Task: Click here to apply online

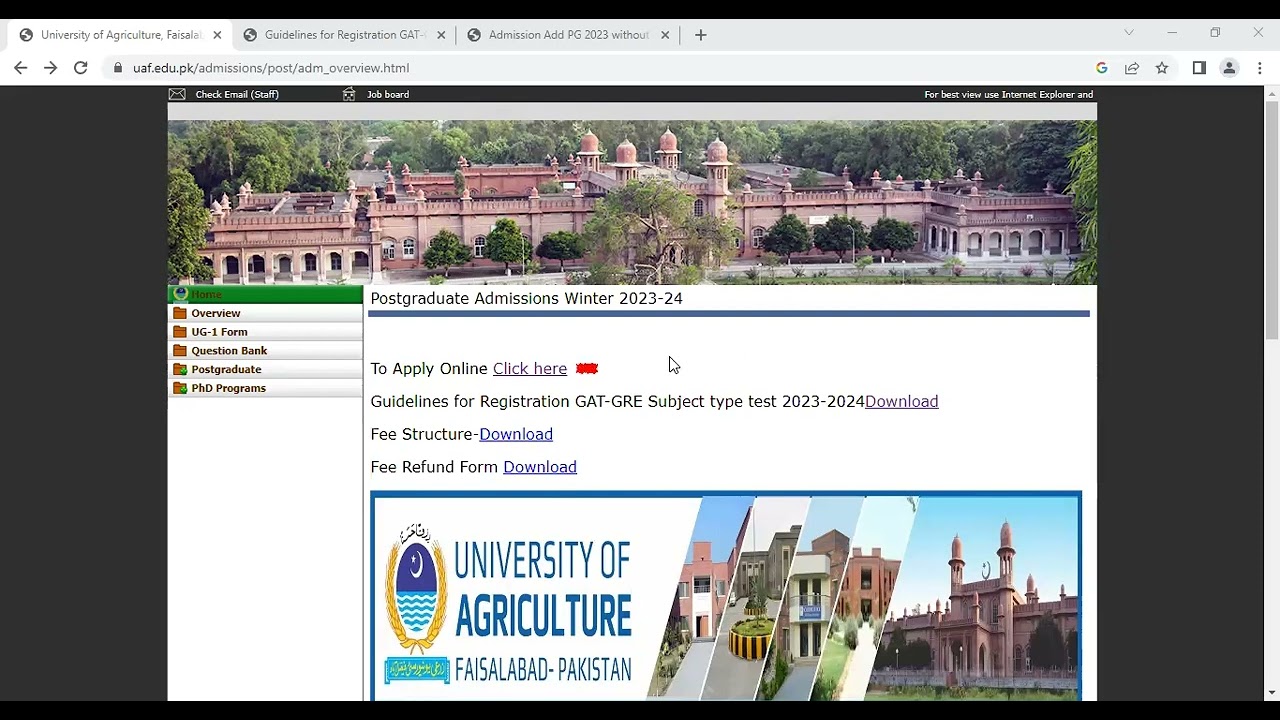Action: pyautogui.click(x=530, y=368)
